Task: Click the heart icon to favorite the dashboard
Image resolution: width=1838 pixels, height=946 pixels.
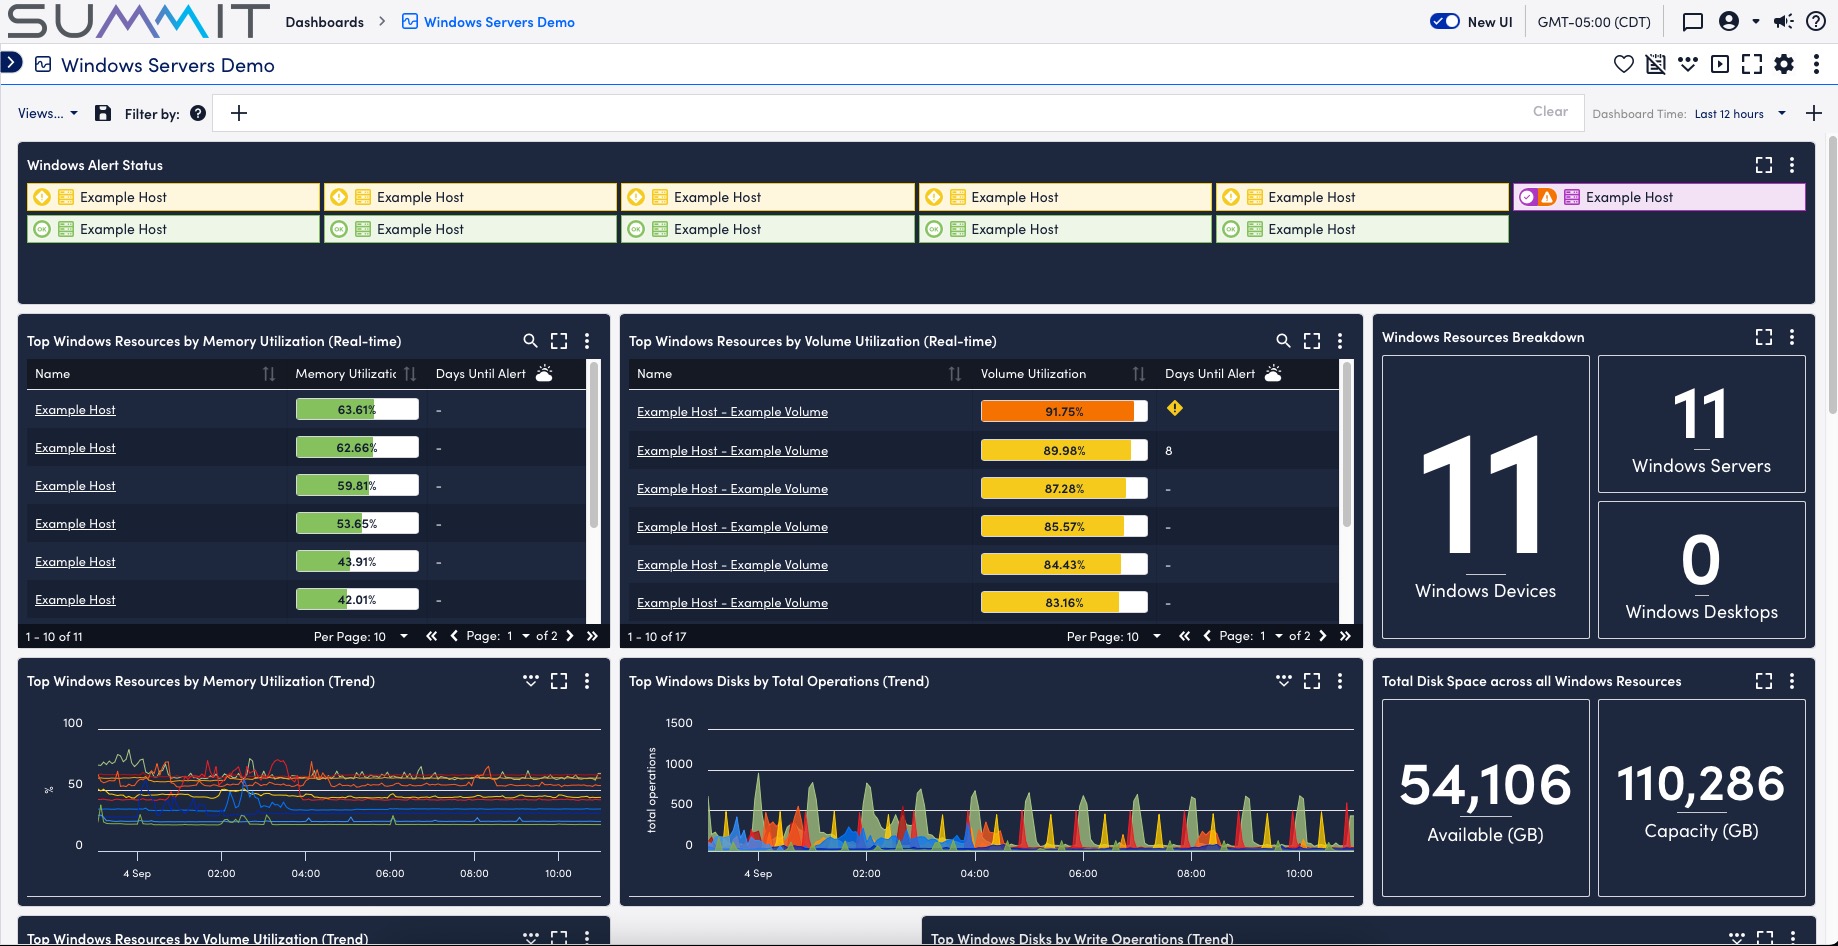Action: tap(1623, 63)
